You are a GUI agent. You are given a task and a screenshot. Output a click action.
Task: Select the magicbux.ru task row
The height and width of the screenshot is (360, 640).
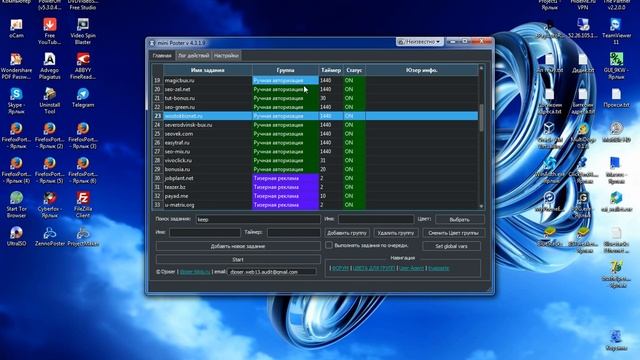pos(320,80)
